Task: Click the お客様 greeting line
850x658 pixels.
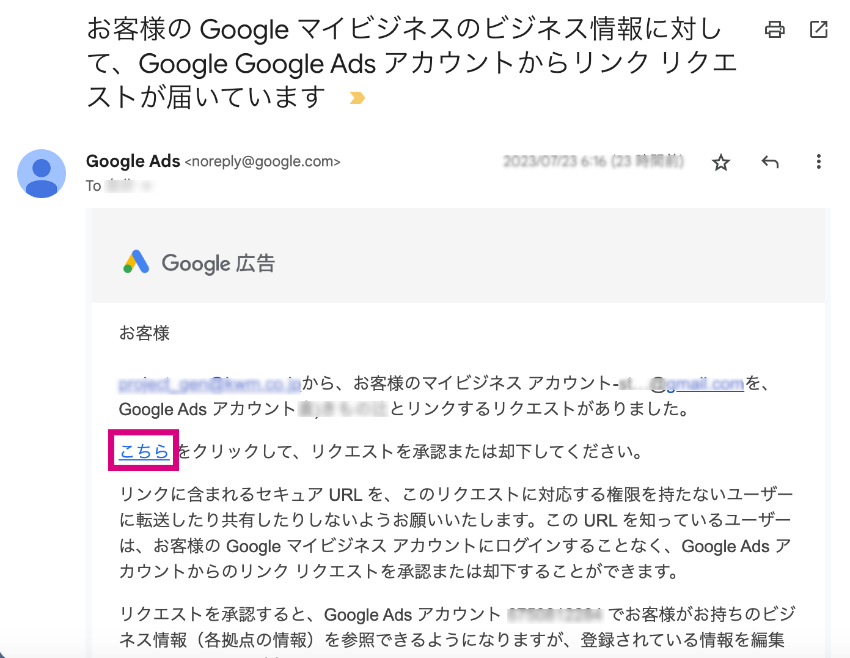Action: [144, 333]
